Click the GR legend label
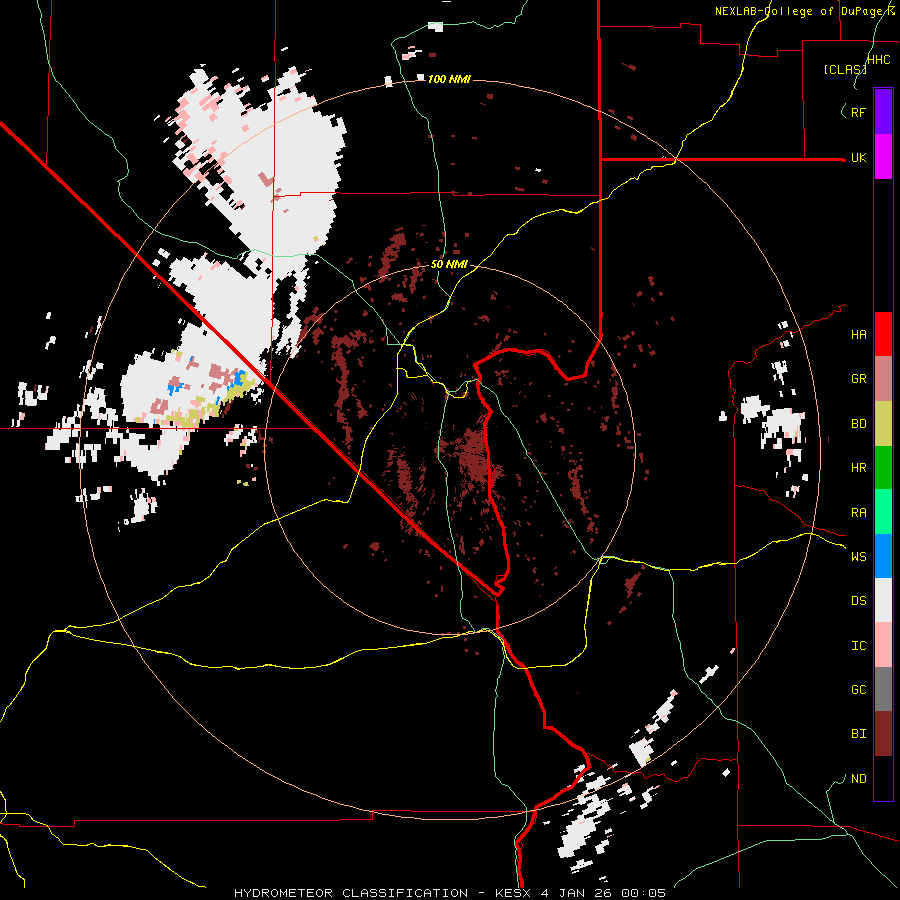 [x=858, y=379]
